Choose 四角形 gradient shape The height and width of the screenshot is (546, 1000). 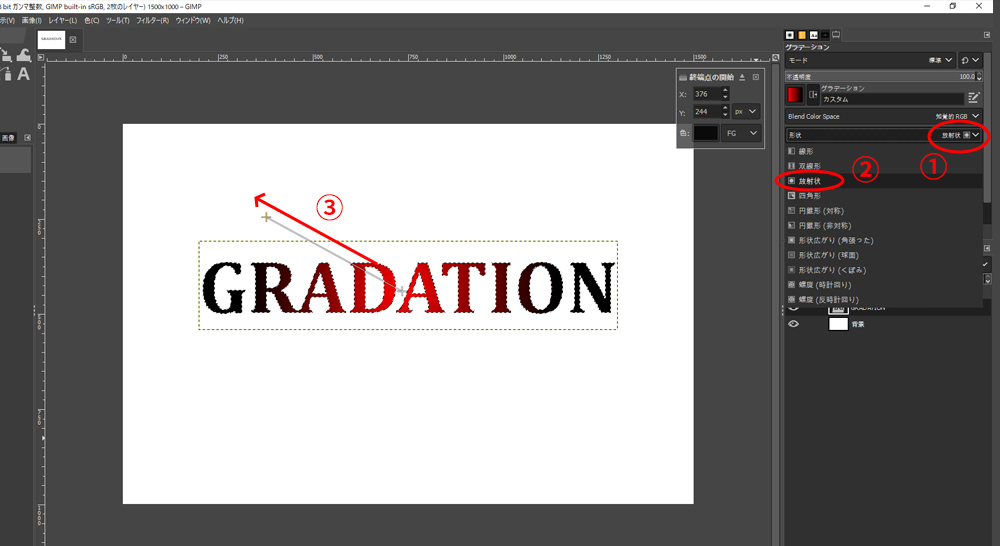coord(883,196)
